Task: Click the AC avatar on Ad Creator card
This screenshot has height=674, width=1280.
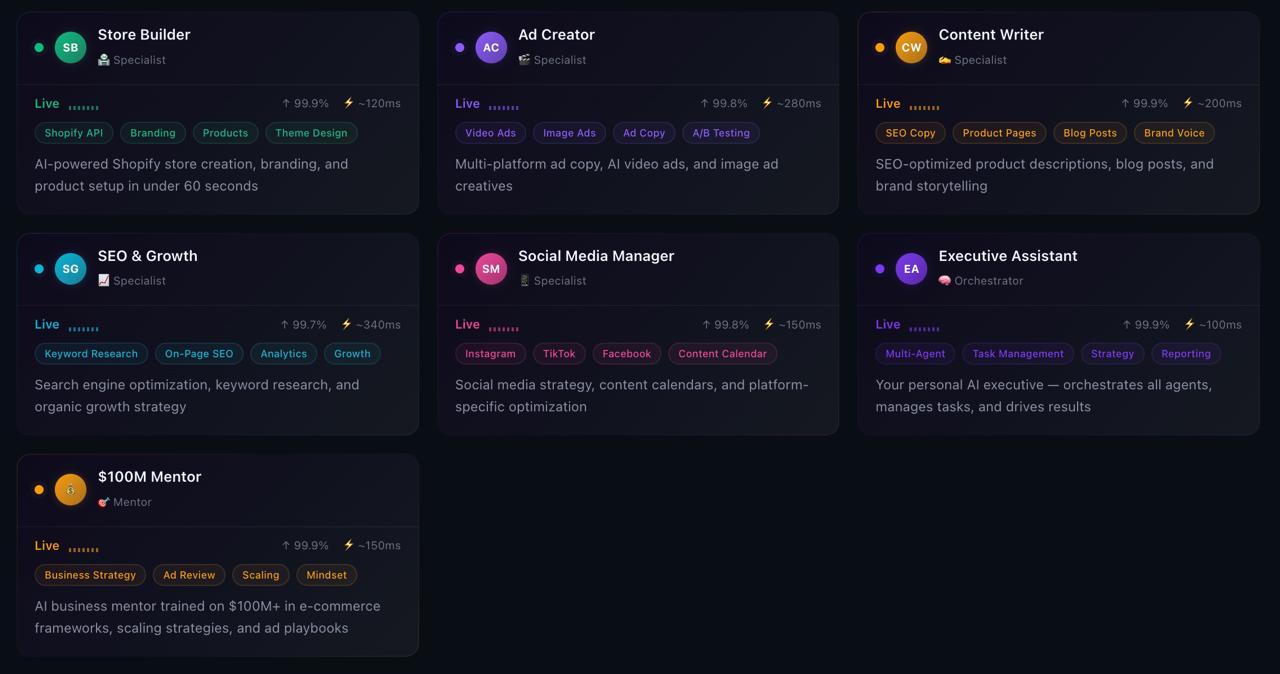Action: 491,47
